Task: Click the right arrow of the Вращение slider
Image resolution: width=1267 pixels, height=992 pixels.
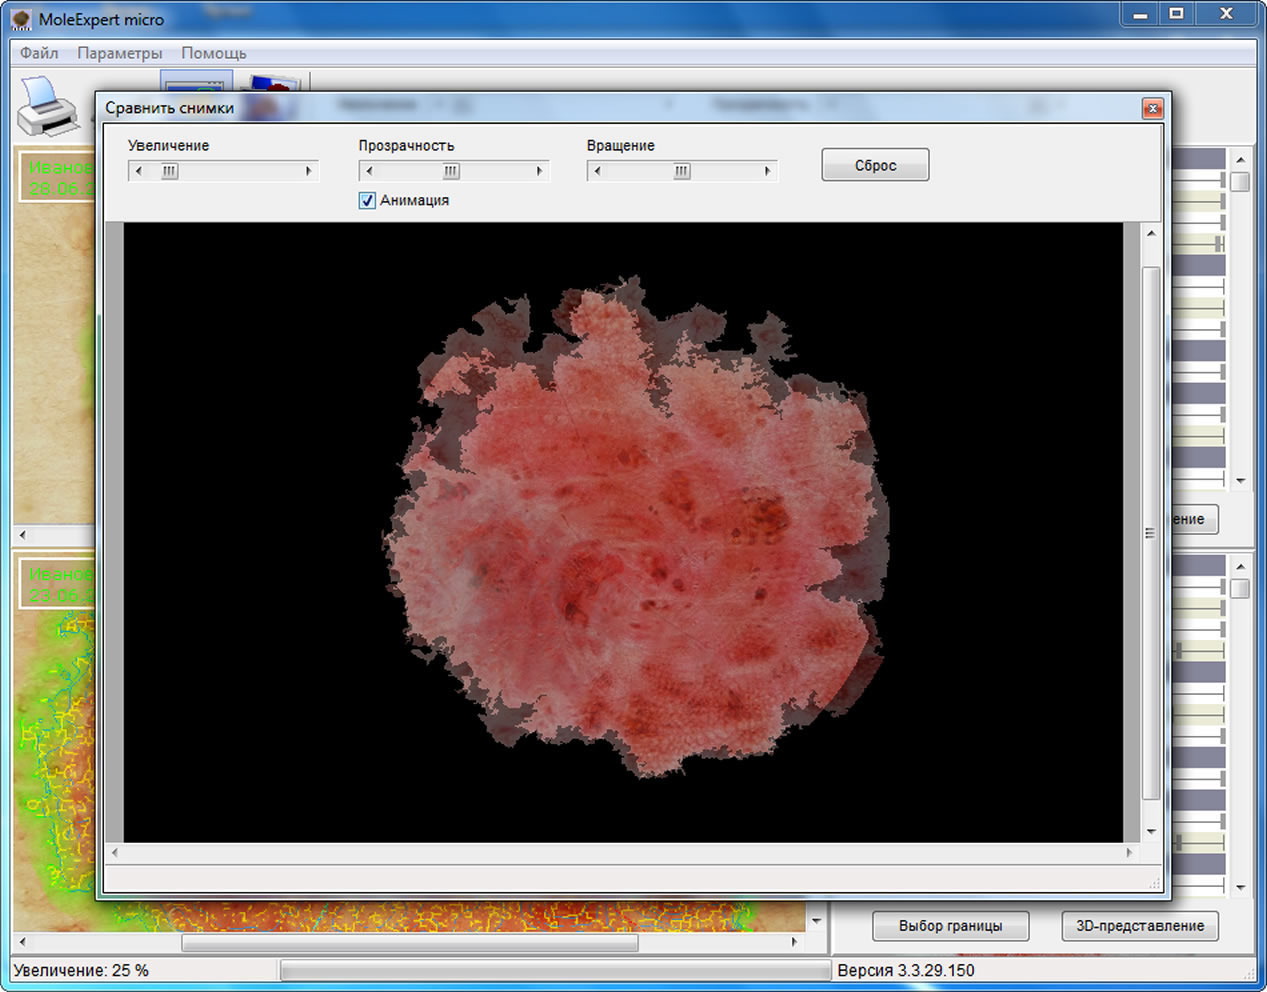Action: click(x=767, y=171)
